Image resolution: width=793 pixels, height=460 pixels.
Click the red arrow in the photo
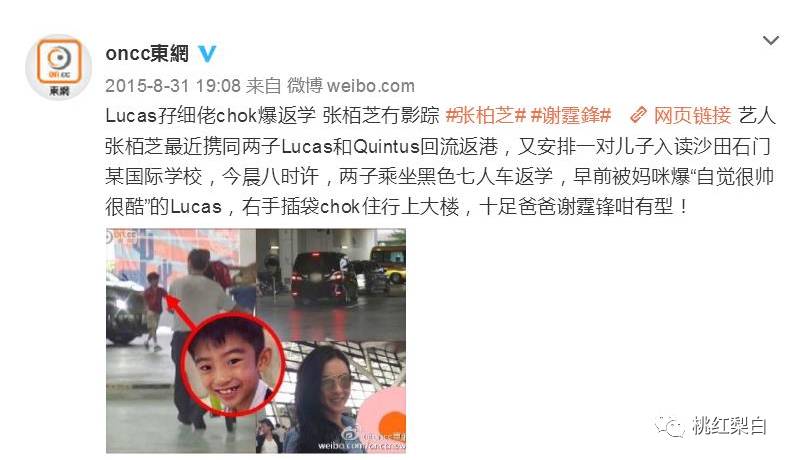pos(180,313)
